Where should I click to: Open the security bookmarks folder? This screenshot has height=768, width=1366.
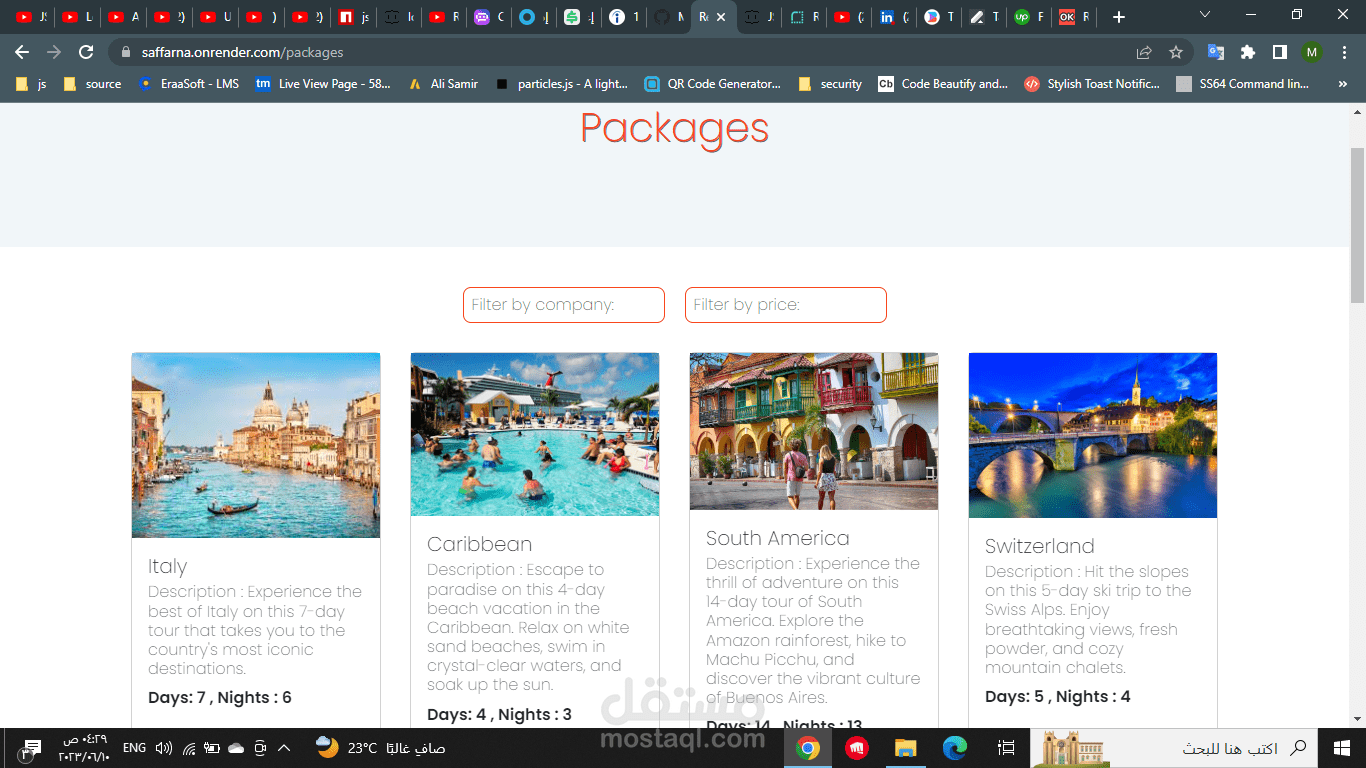[830, 84]
